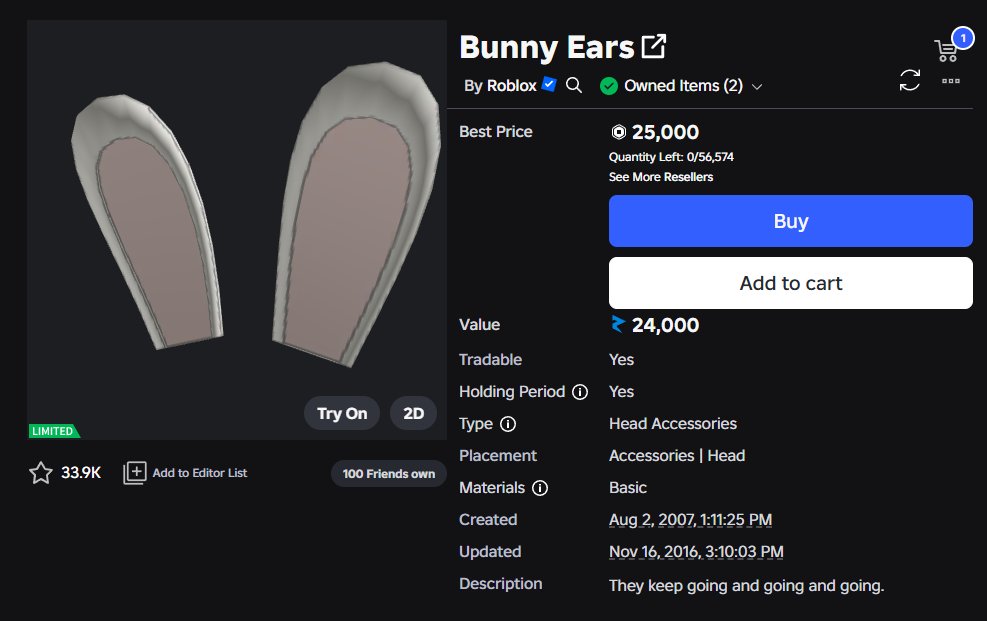Show Holding Period info tooltip icon
The width and height of the screenshot is (987, 621).
(x=580, y=392)
